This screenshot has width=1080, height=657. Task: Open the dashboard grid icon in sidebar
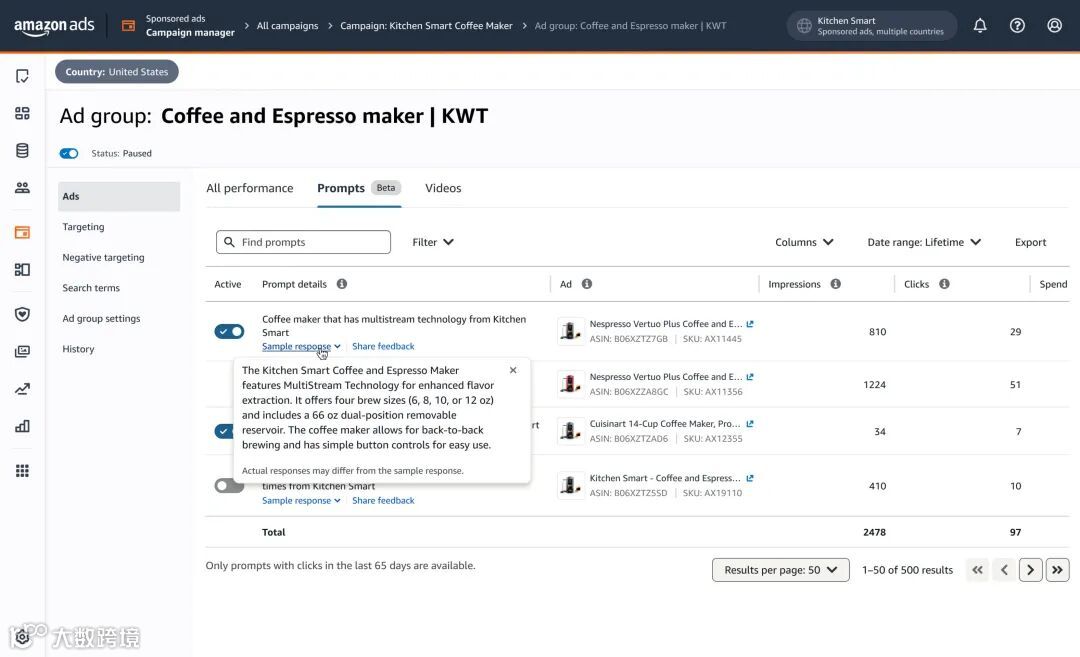pyautogui.click(x=22, y=113)
